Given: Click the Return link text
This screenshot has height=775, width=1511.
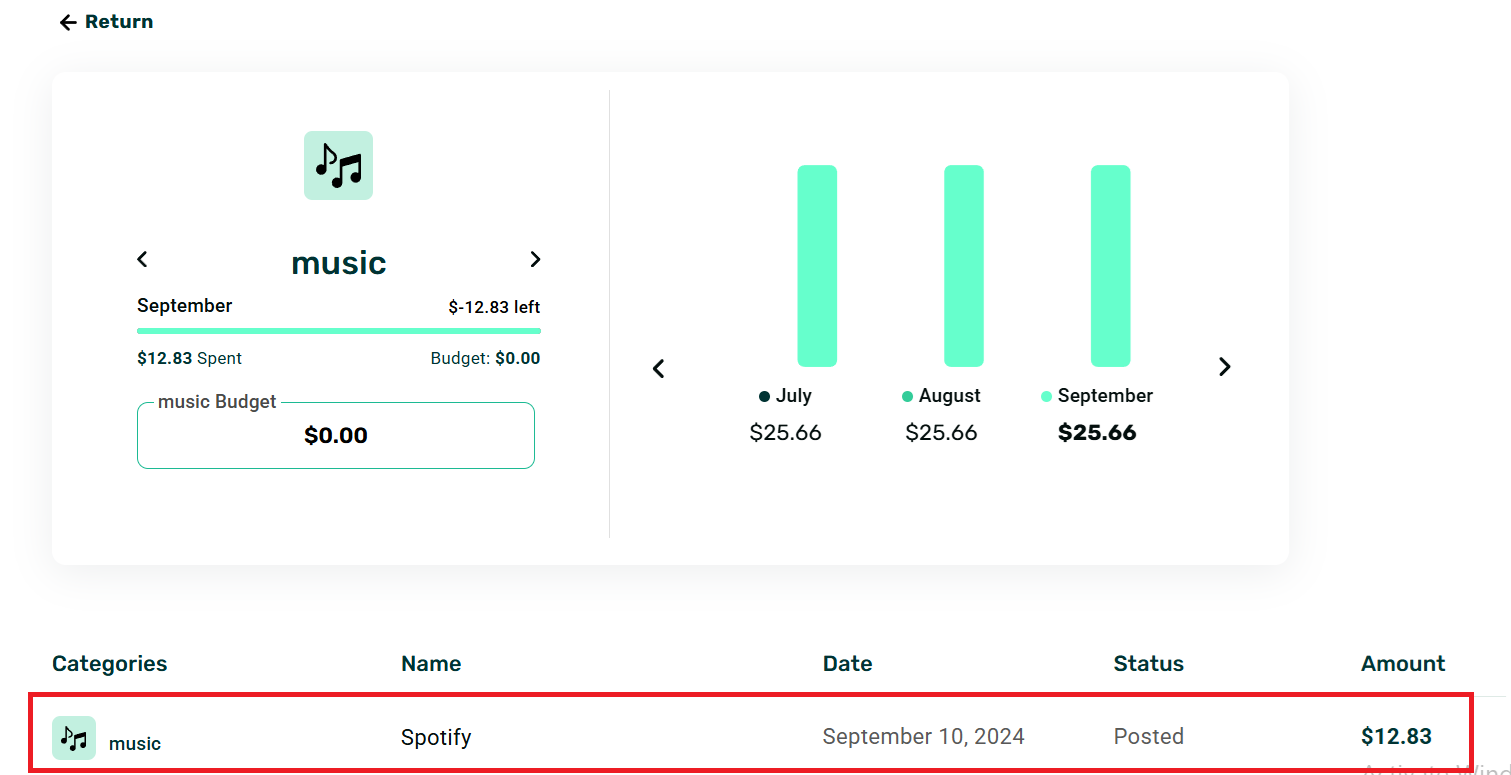Looking at the screenshot, I should [x=119, y=22].
